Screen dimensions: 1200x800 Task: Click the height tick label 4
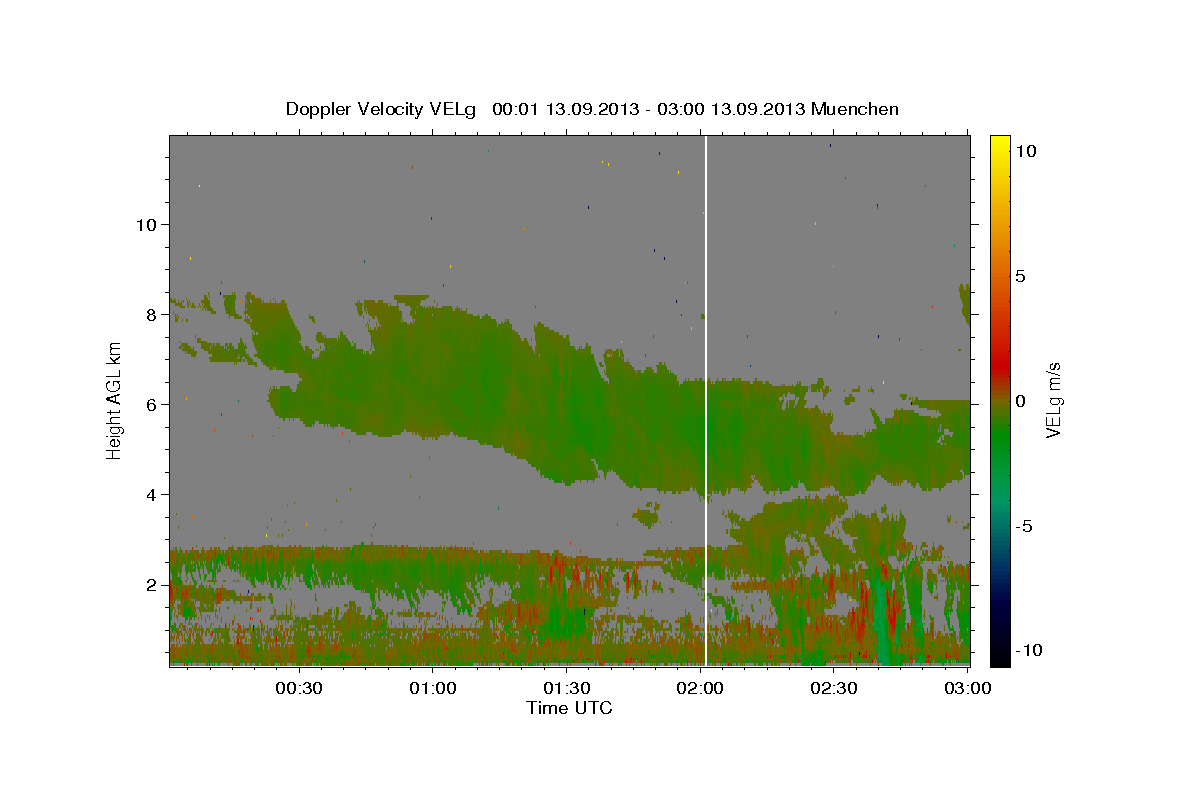point(151,494)
